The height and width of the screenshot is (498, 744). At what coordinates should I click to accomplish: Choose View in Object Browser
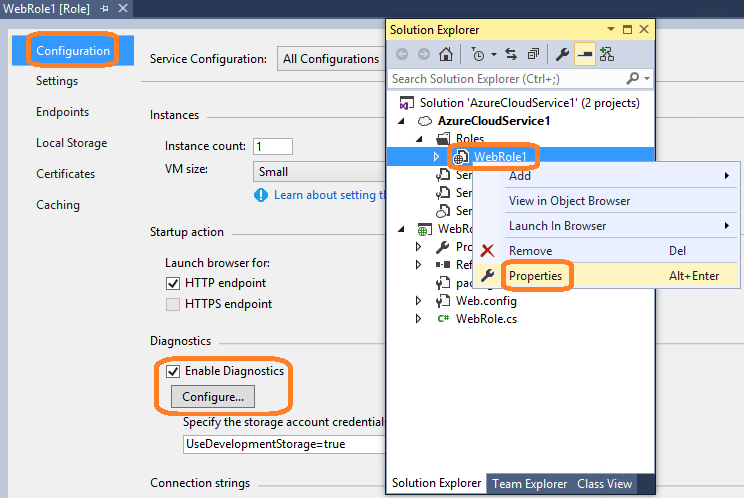[x=607, y=201]
